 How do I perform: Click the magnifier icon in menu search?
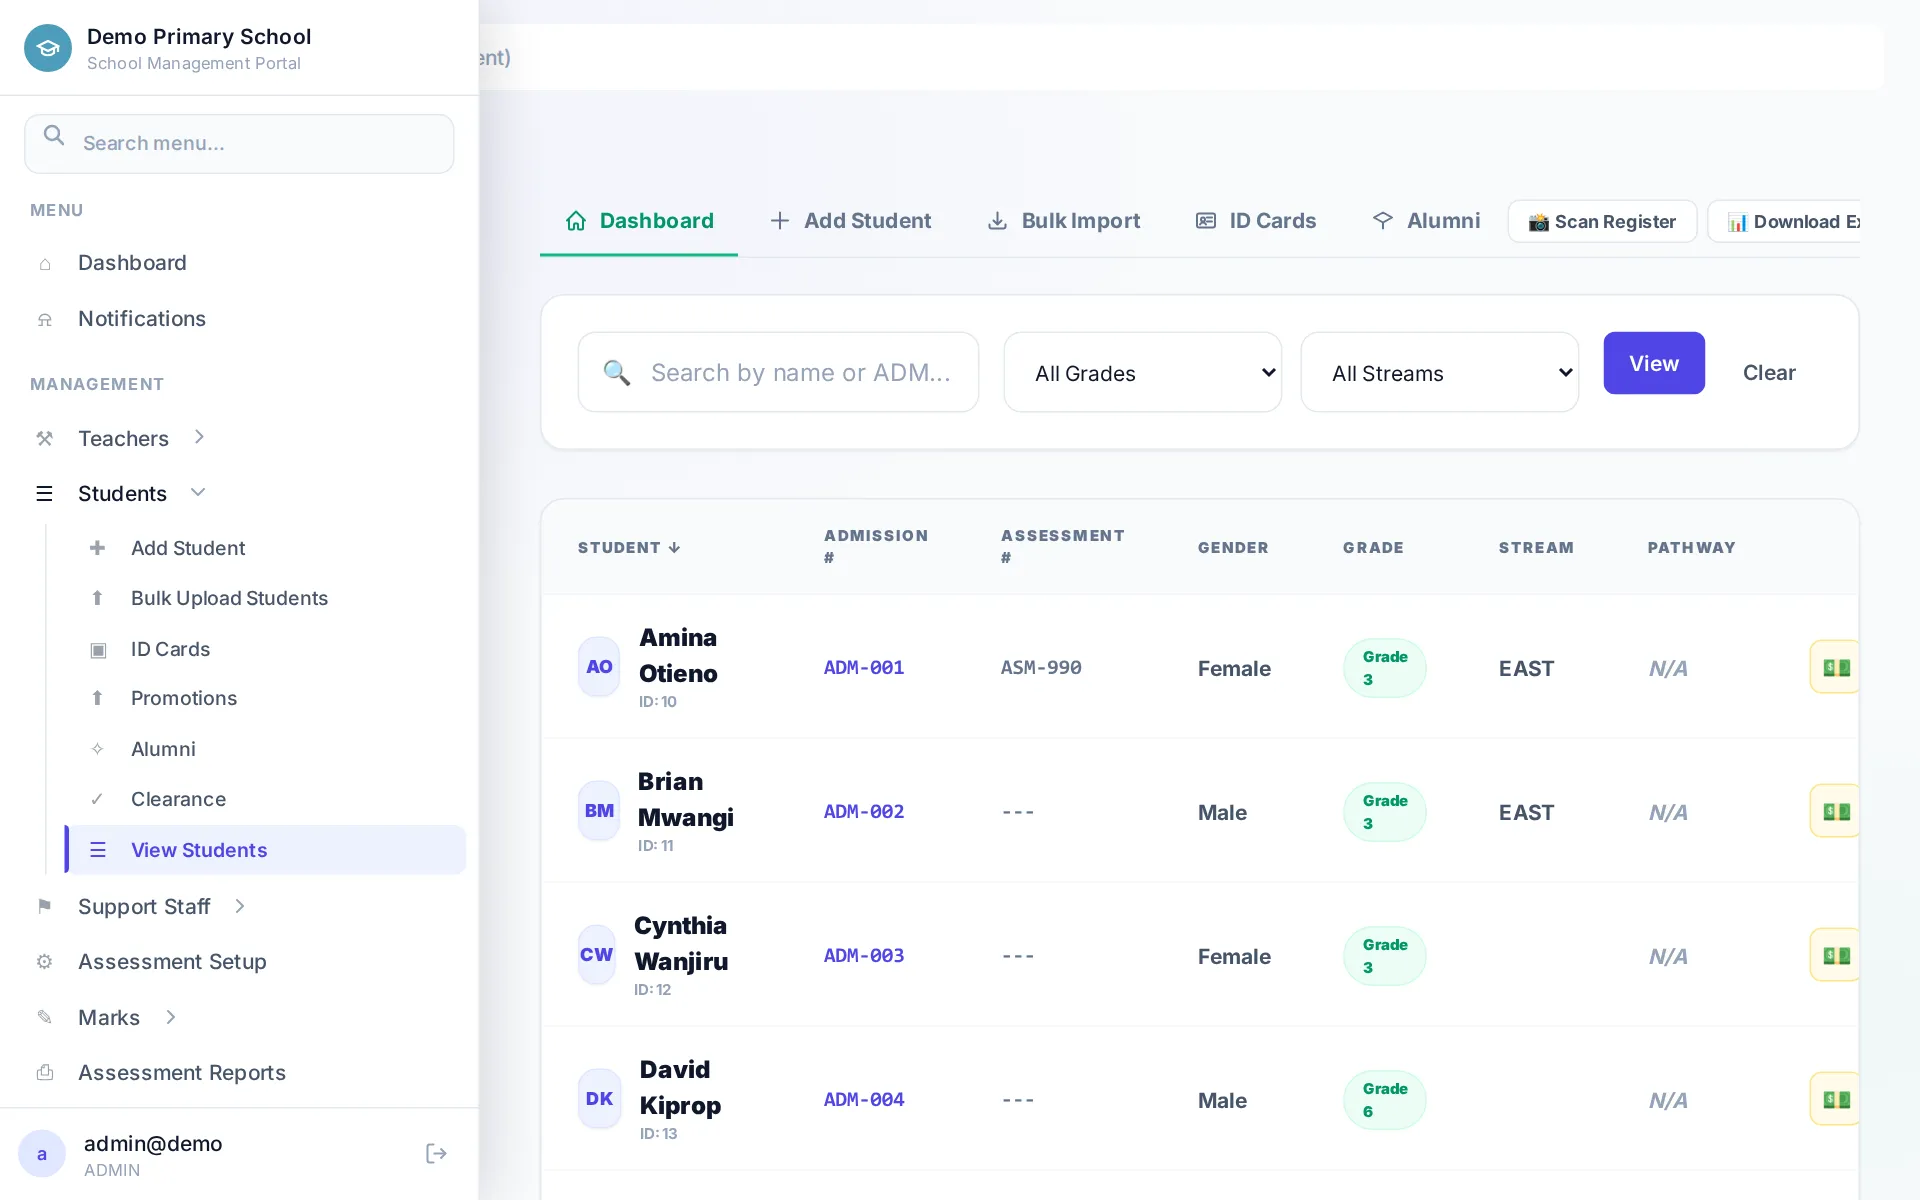(54, 135)
